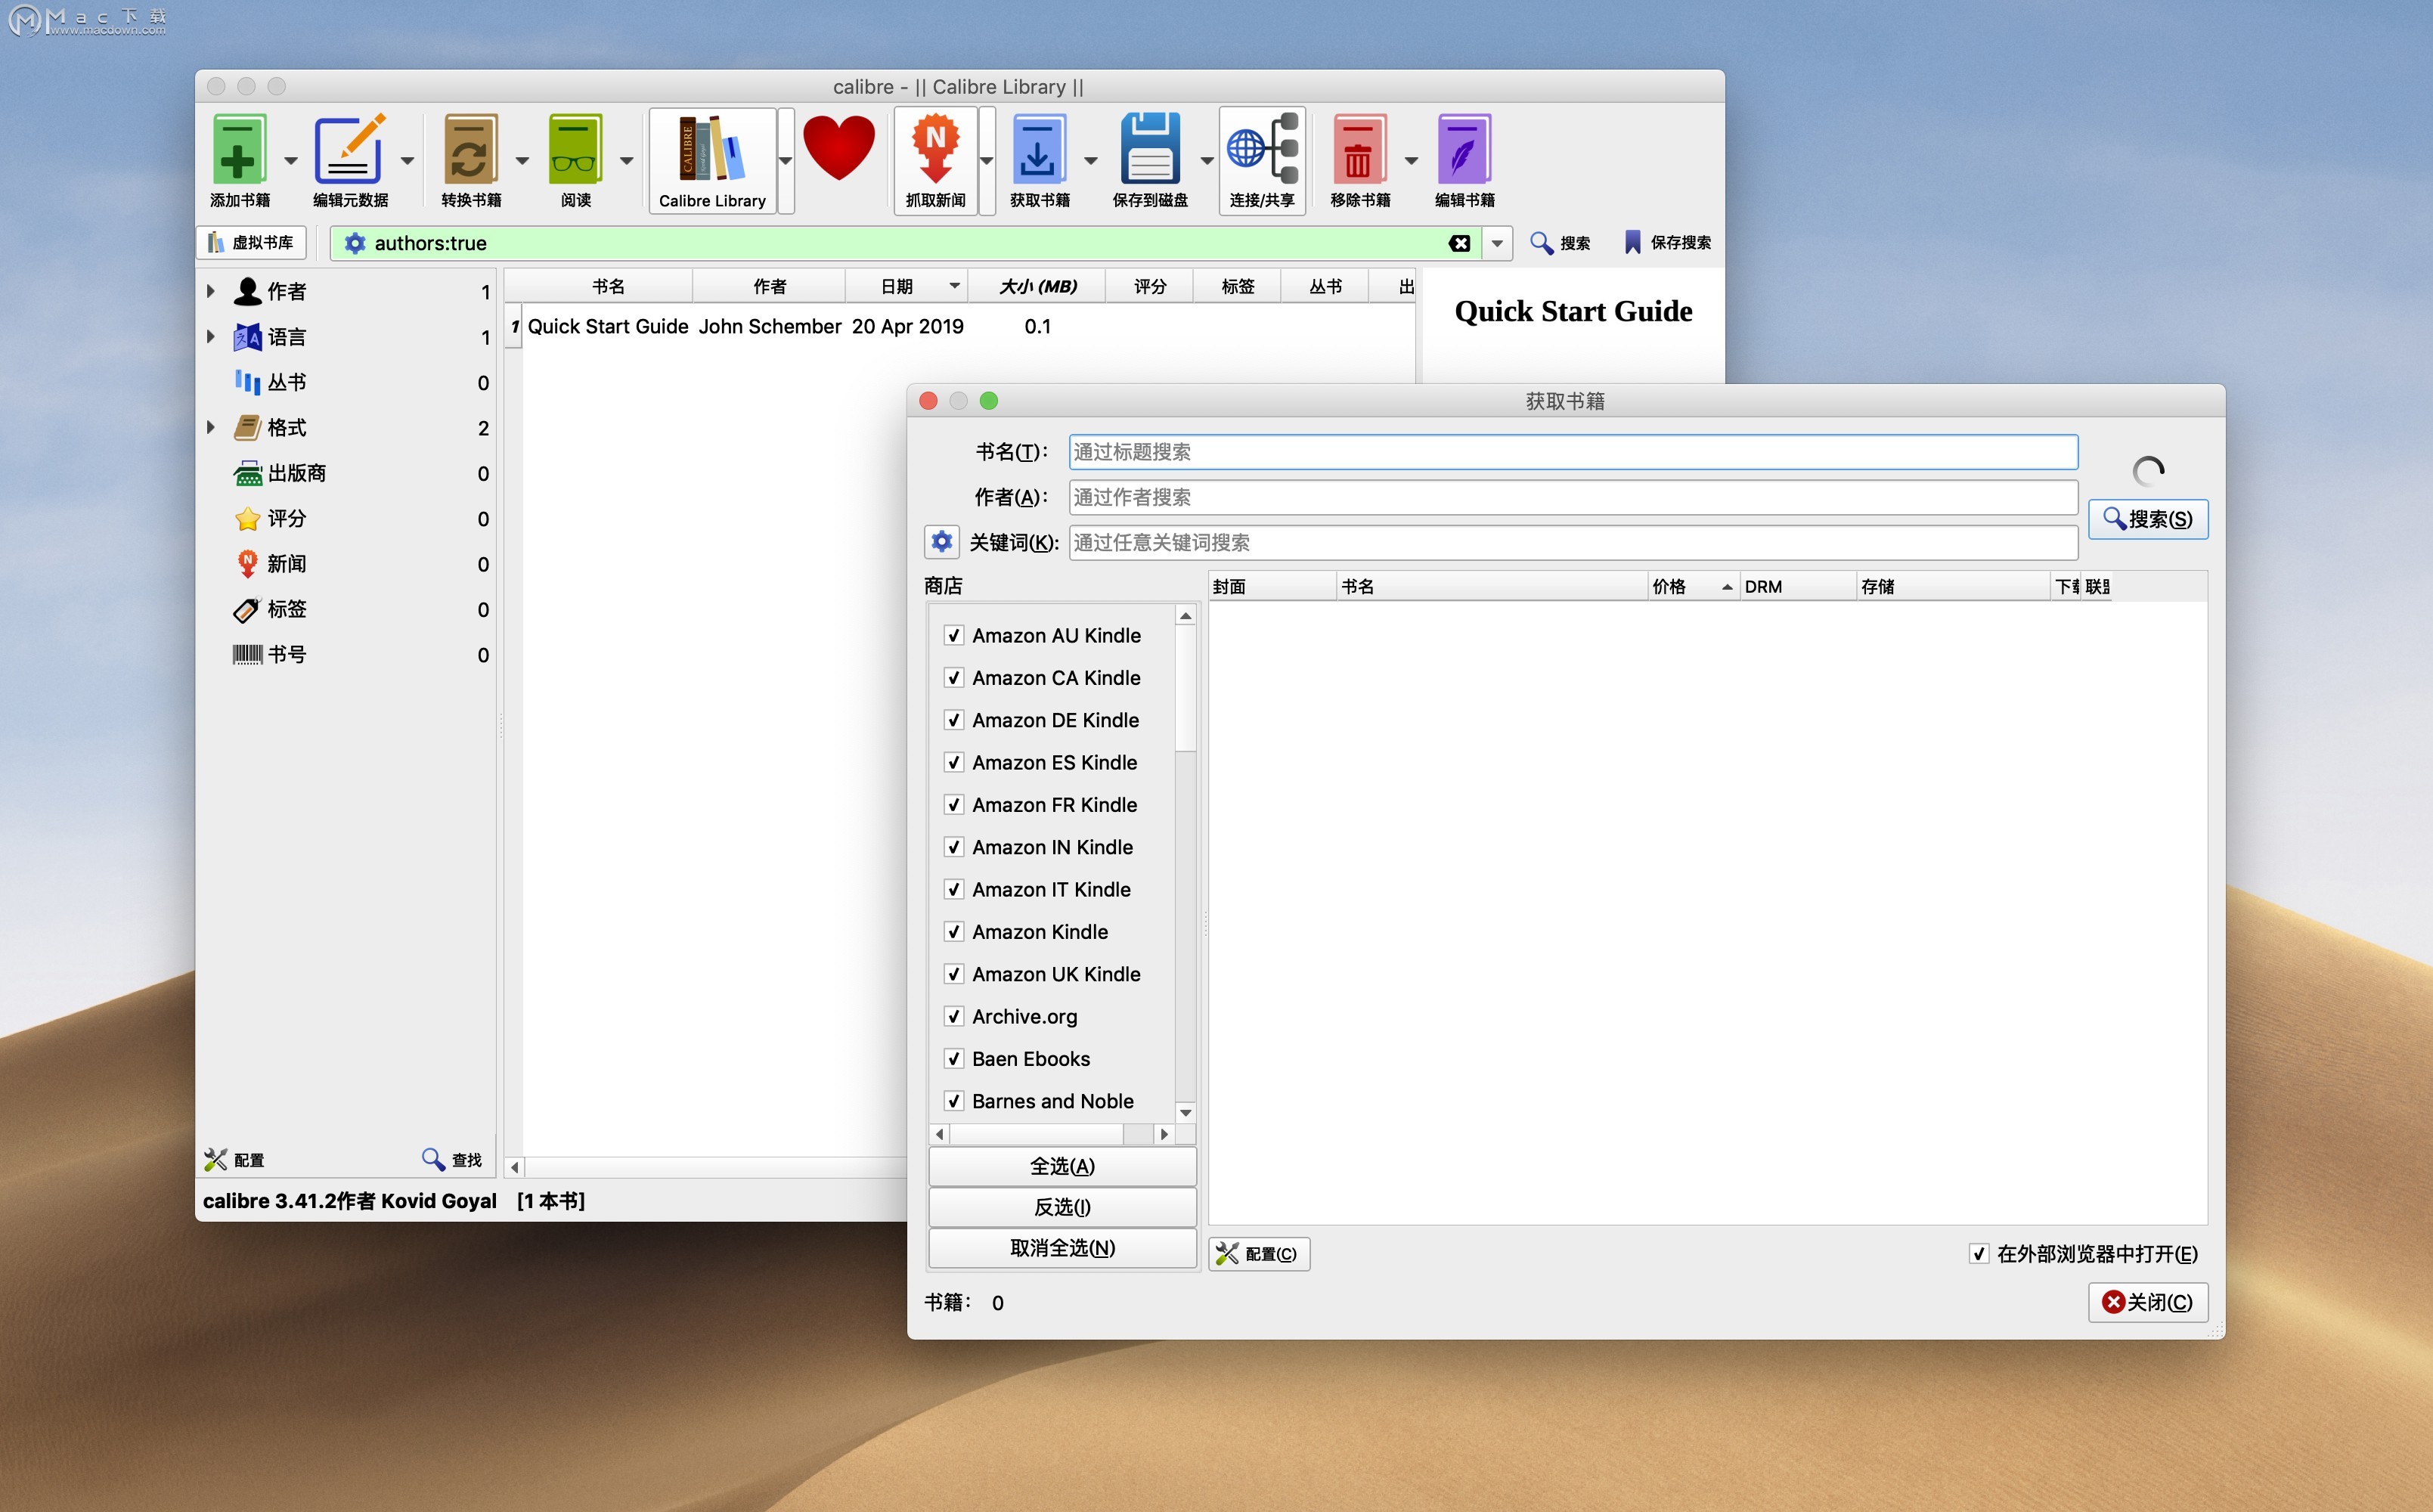Click the 作者(A) author search field
Viewport: 2433px width, 1512px height.
click(x=1573, y=497)
